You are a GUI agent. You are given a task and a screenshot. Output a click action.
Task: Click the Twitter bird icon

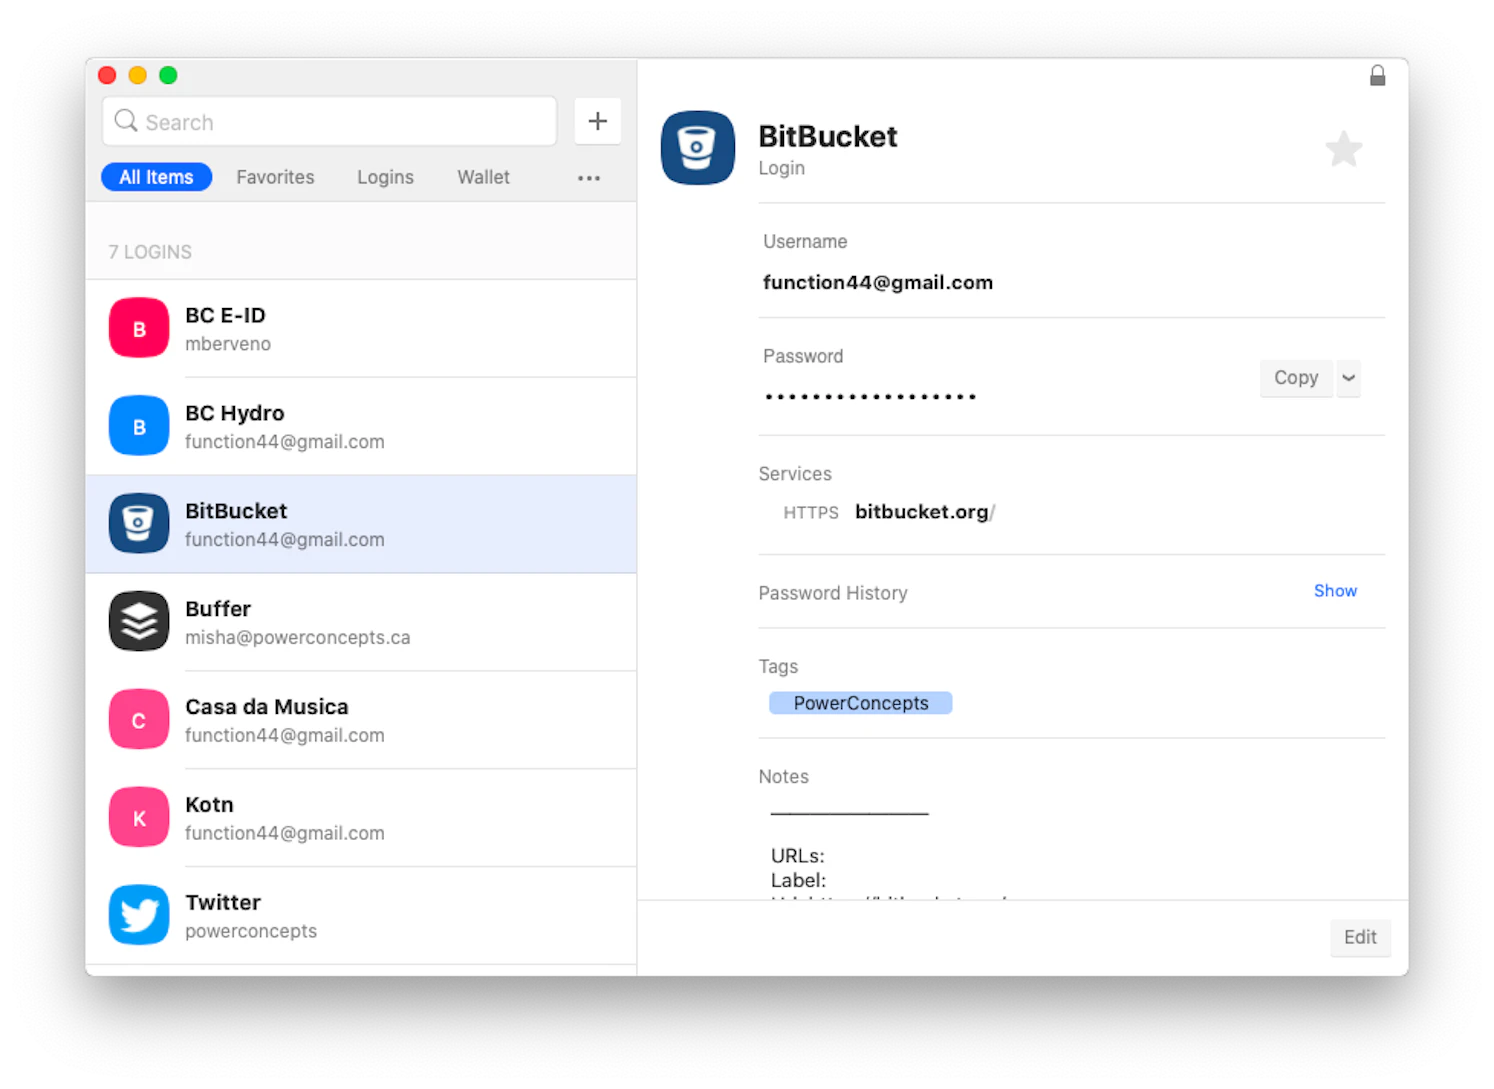139,915
